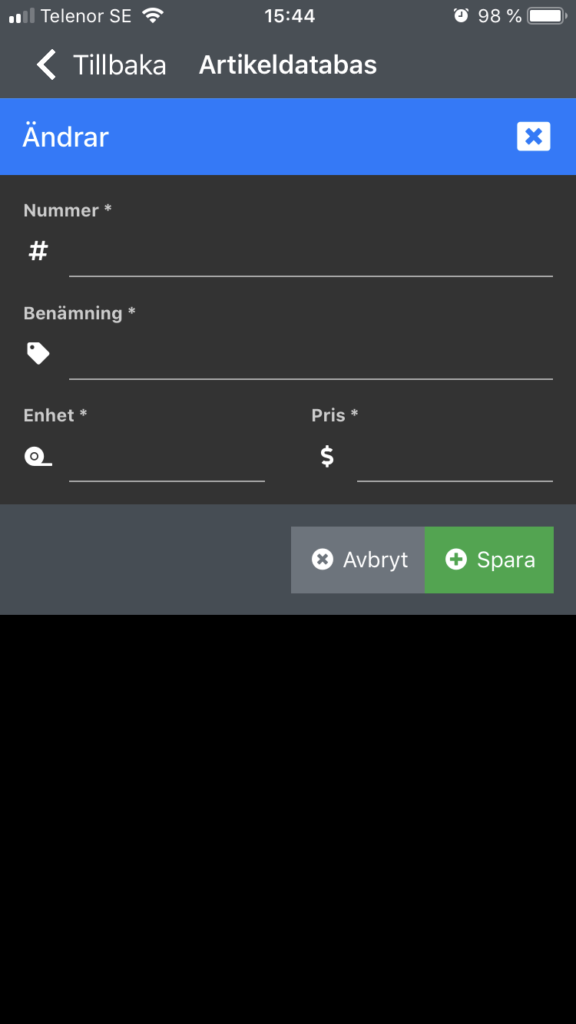
Task: Tap the Artikeldatabas title
Action: (x=288, y=65)
